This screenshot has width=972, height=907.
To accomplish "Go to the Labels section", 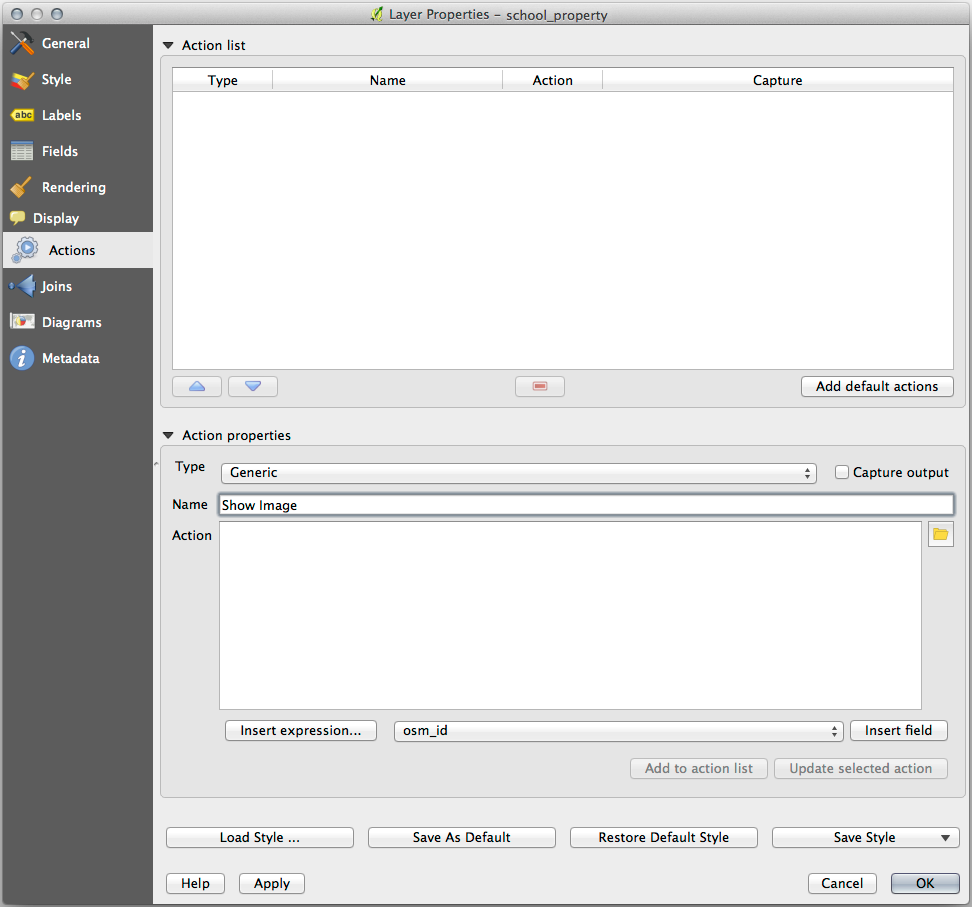I will [61, 115].
